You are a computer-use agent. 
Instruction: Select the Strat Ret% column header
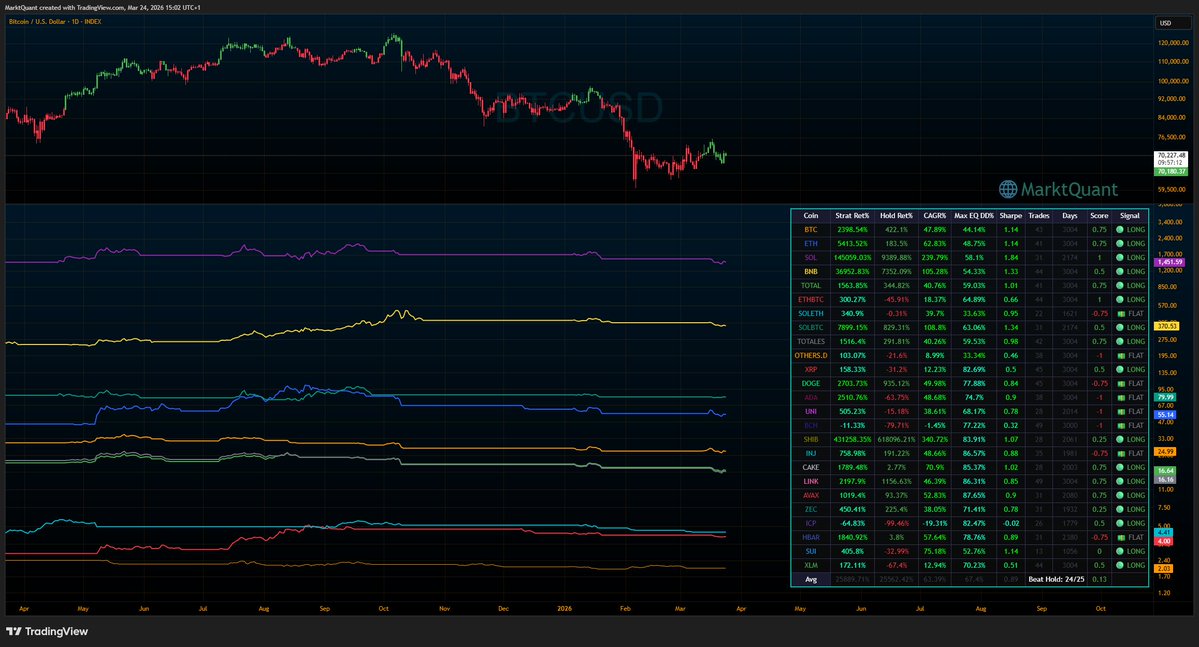click(x=852, y=216)
